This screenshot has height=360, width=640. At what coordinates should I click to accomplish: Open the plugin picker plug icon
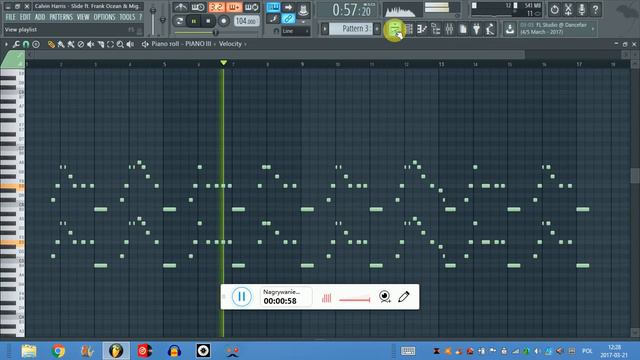pyautogui.click(x=476, y=29)
